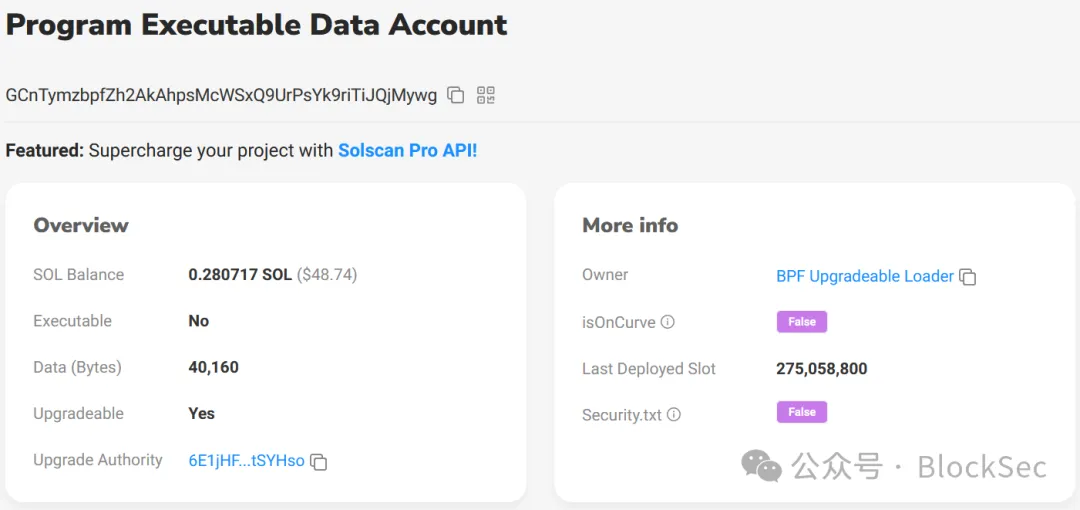
Task: Click the SOL Balance value 0.280717 SOL
Action: click(x=240, y=275)
